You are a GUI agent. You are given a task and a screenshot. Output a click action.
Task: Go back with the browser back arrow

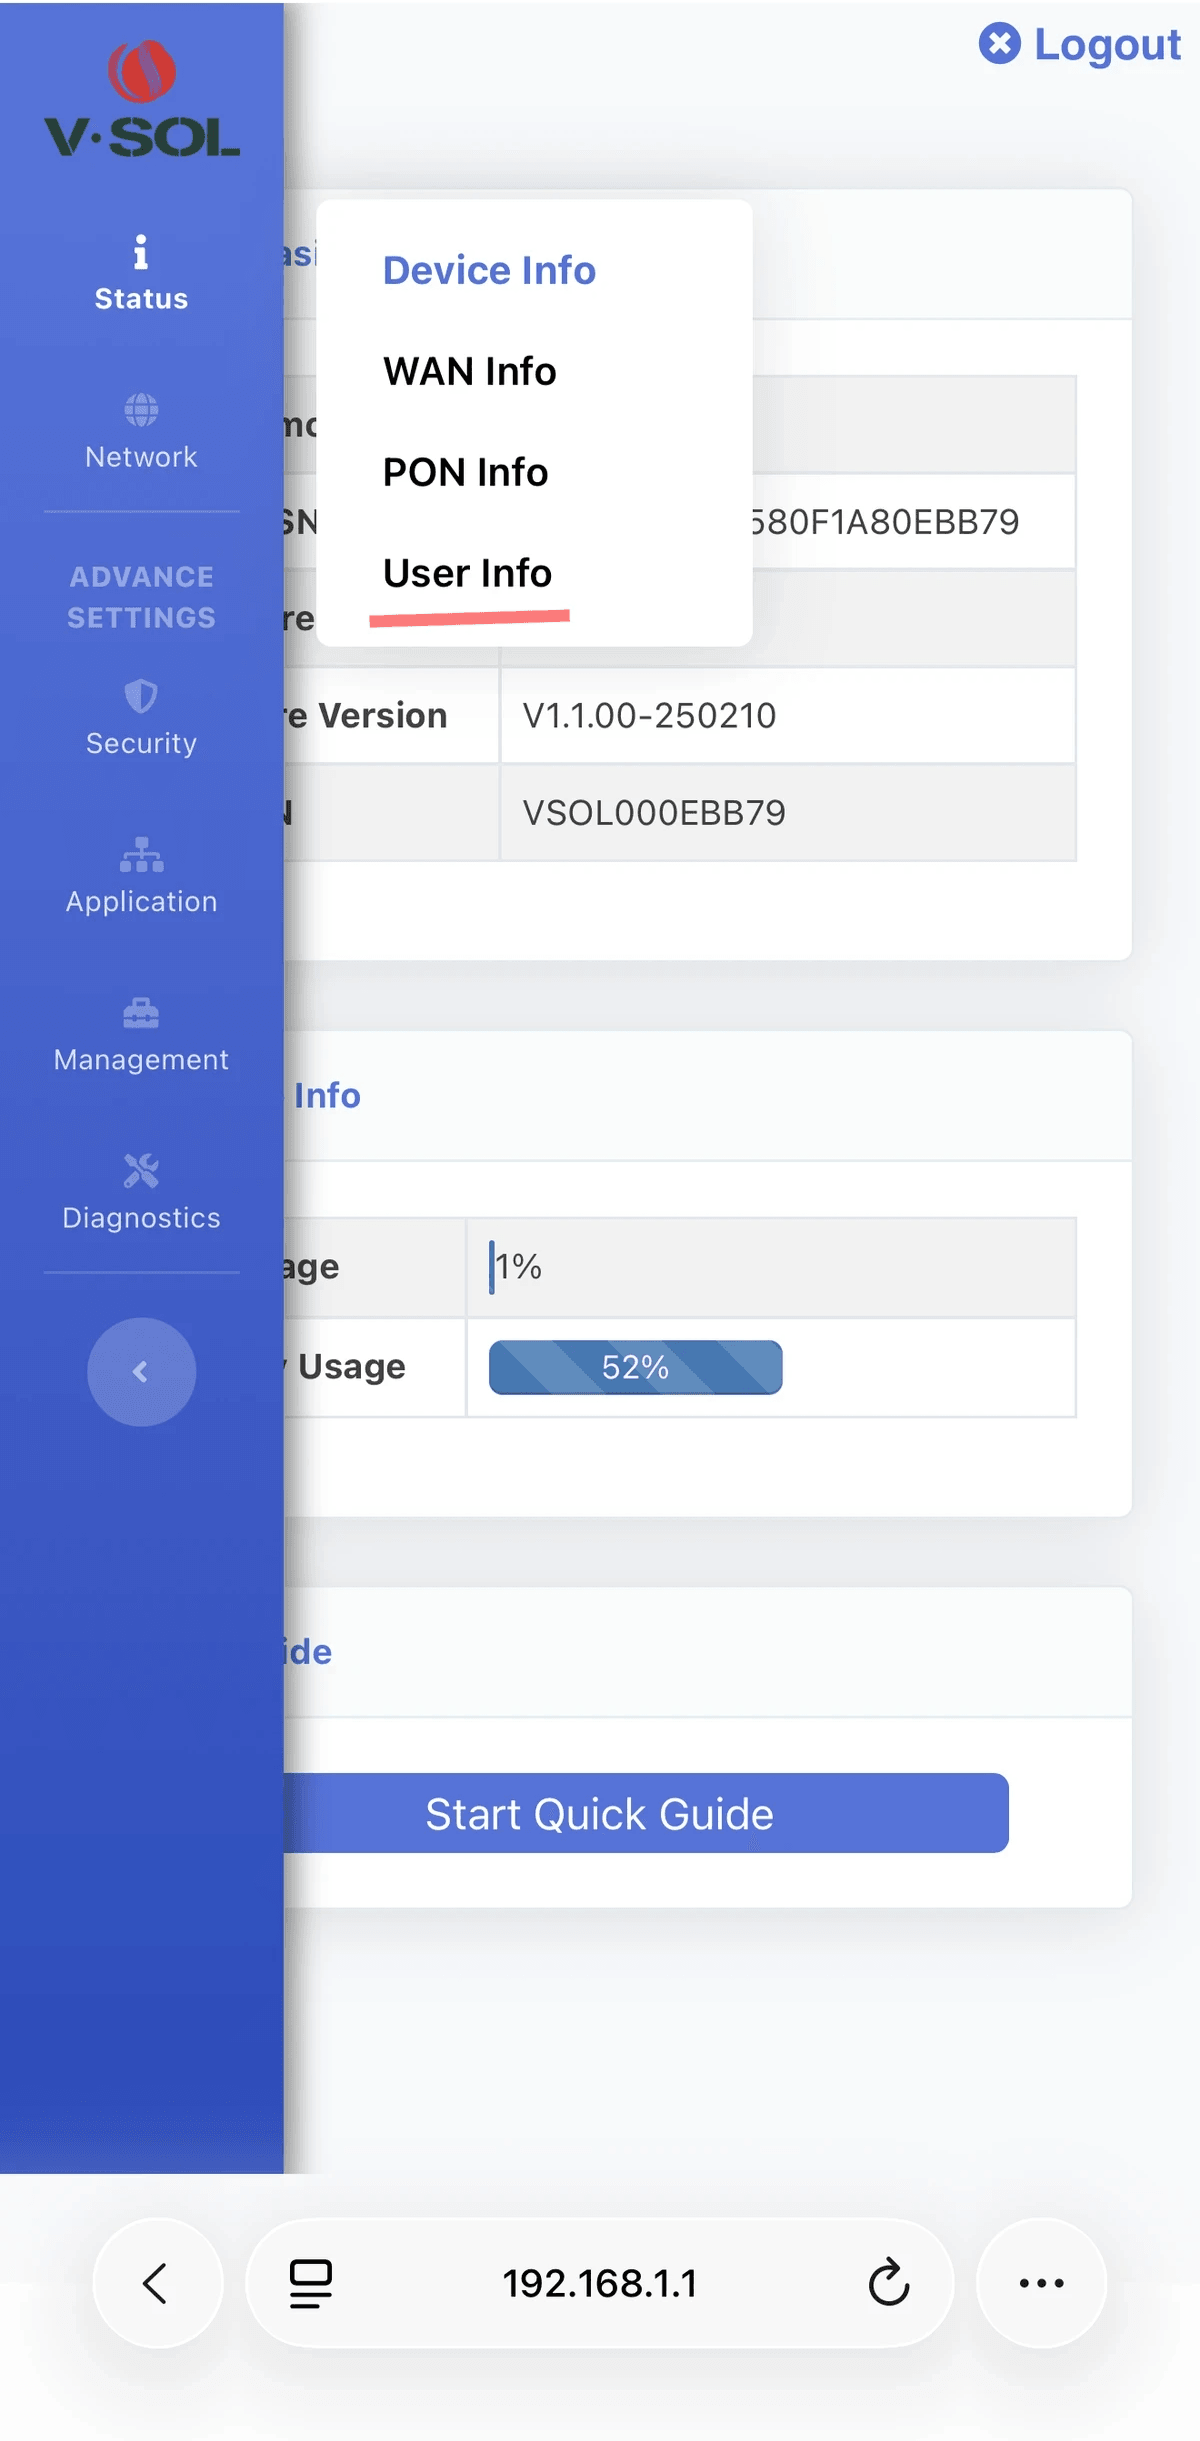tap(157, 2283)
